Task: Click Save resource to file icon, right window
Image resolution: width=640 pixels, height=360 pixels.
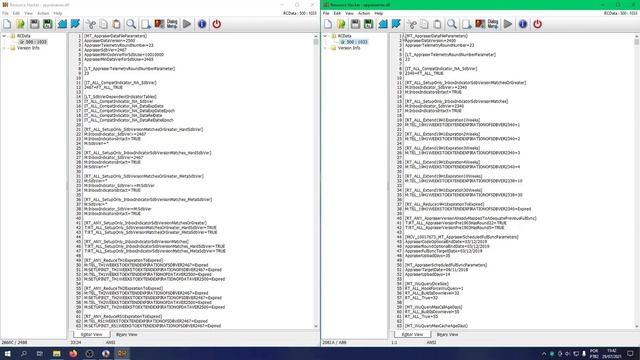Action: [x=396, y=24]
